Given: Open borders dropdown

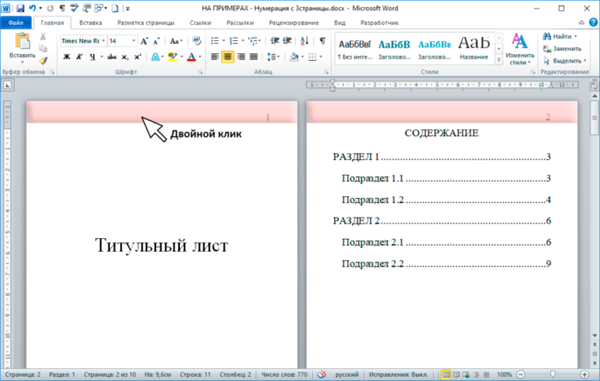Looking at the screenshot, I should tap(321, 57).
